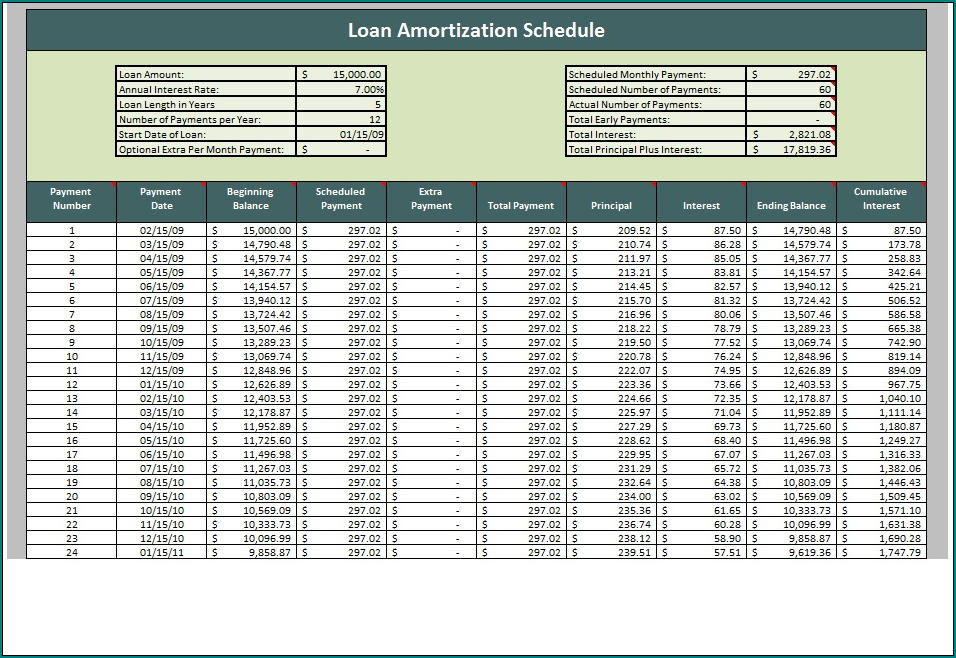Select payment number 19

point(71,483)
